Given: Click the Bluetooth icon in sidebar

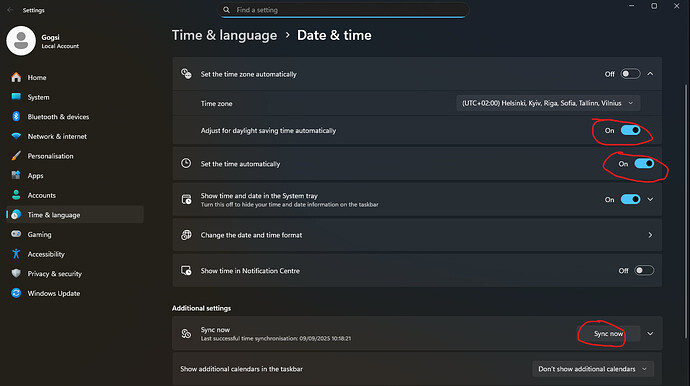Looking at the screenshot, I should (16, 117).
